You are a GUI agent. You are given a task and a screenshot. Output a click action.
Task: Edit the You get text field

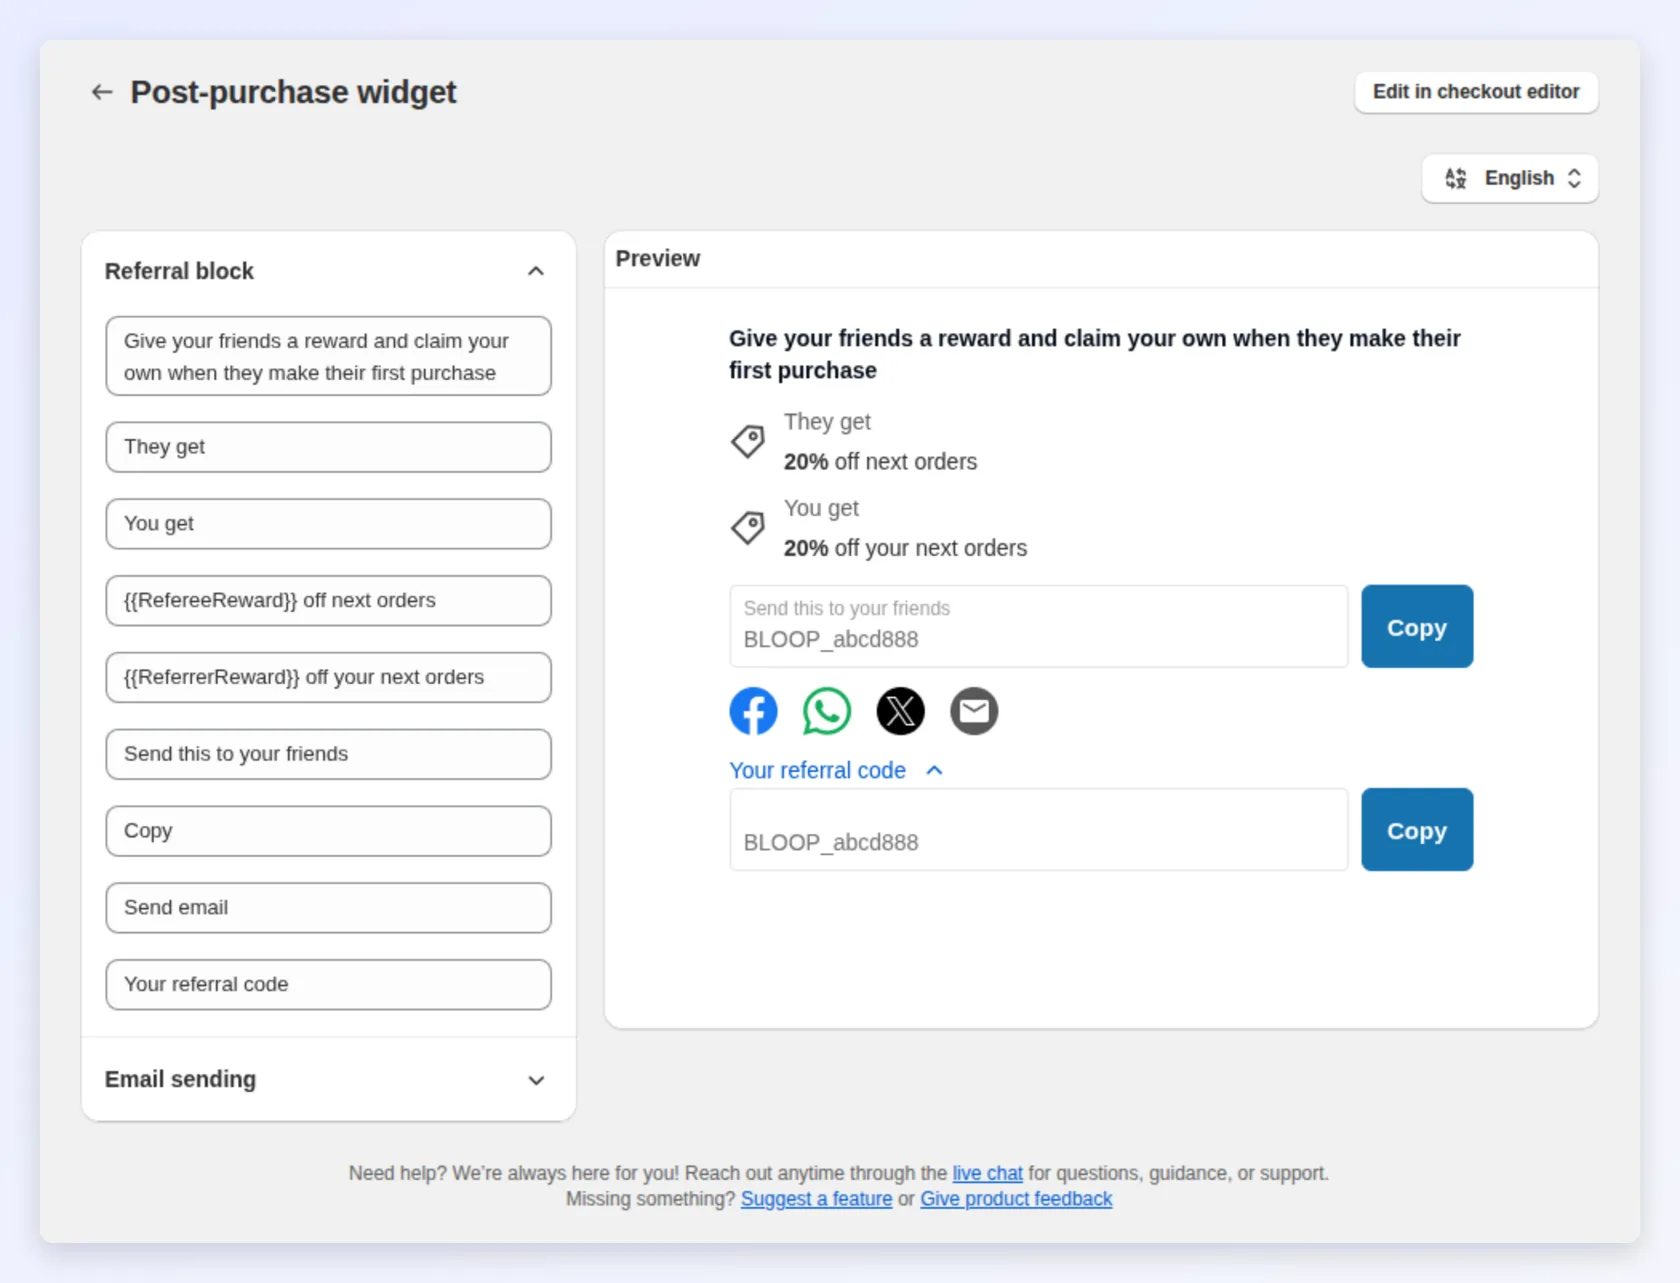328,524
